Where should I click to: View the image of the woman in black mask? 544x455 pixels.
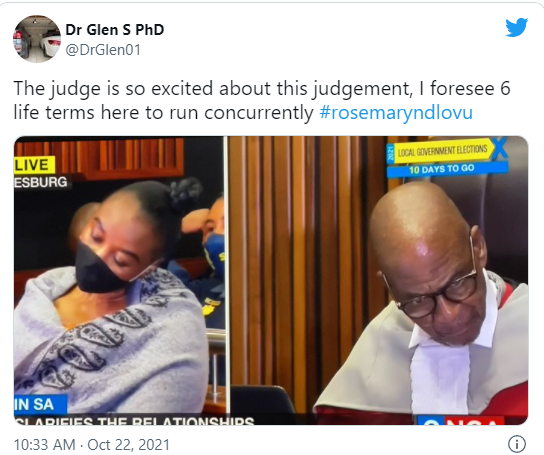point(119,280)
